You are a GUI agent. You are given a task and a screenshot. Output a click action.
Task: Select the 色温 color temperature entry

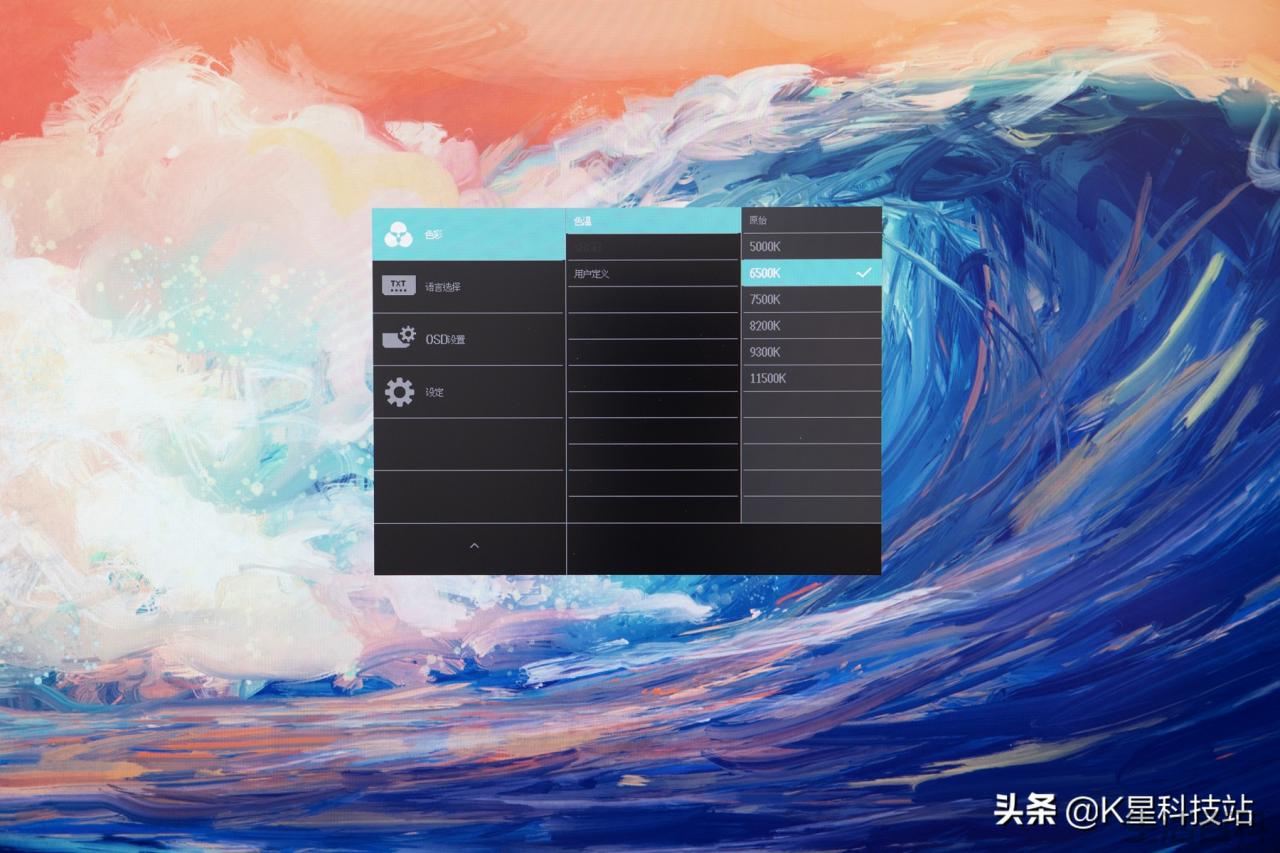[x=654, y=221]
